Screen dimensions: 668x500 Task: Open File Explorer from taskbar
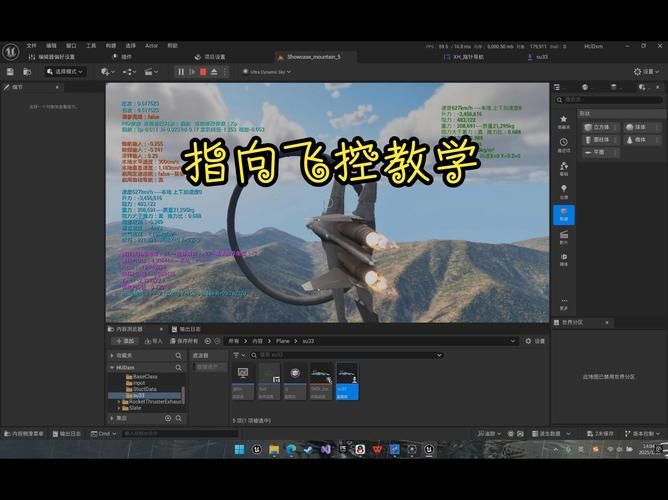274,449
